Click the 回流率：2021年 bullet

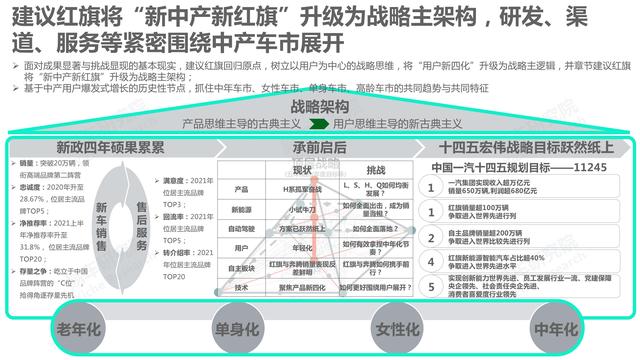click(x=184, y=229)
